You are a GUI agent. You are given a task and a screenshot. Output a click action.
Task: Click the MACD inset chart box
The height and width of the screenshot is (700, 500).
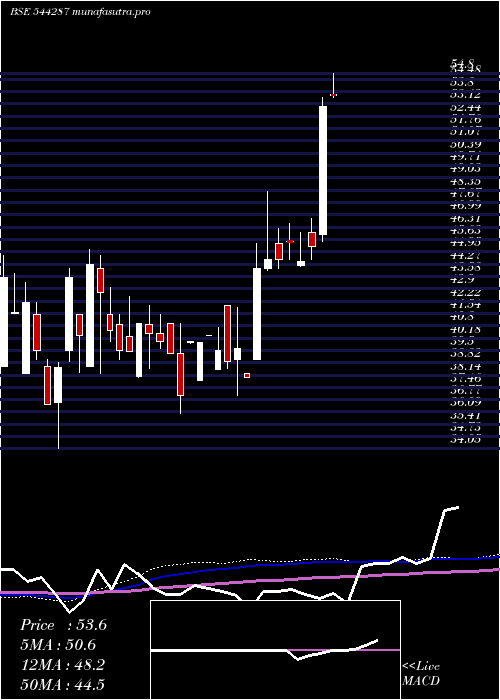pyautogui.click(x=275, y=650)
